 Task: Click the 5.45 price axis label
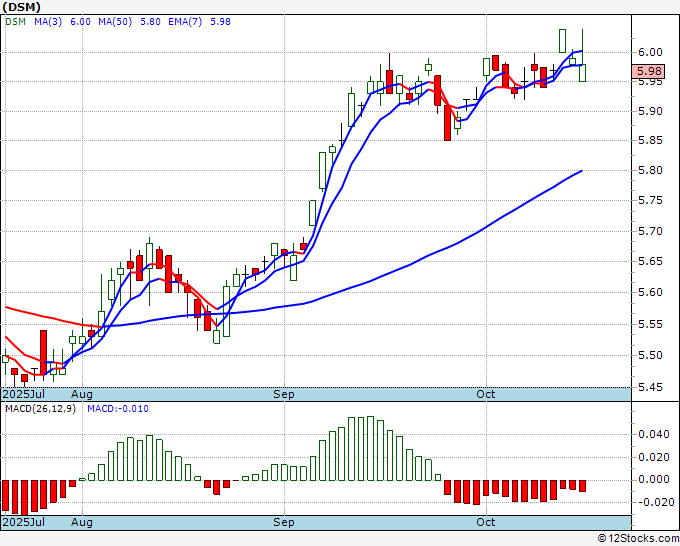[650, 387]
